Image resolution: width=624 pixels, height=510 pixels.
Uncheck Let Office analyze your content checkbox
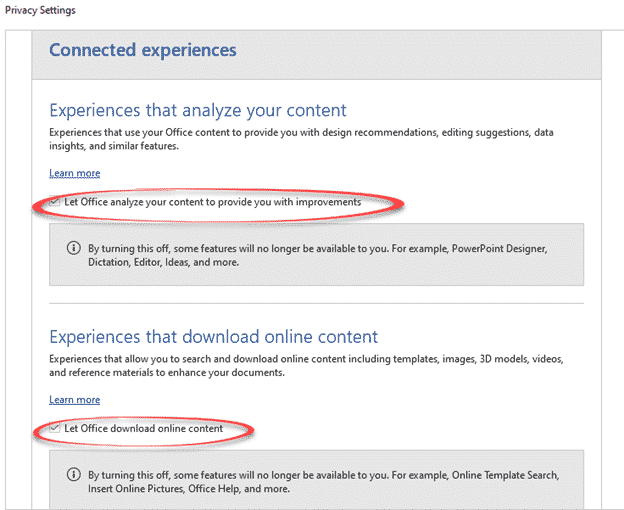56,202
